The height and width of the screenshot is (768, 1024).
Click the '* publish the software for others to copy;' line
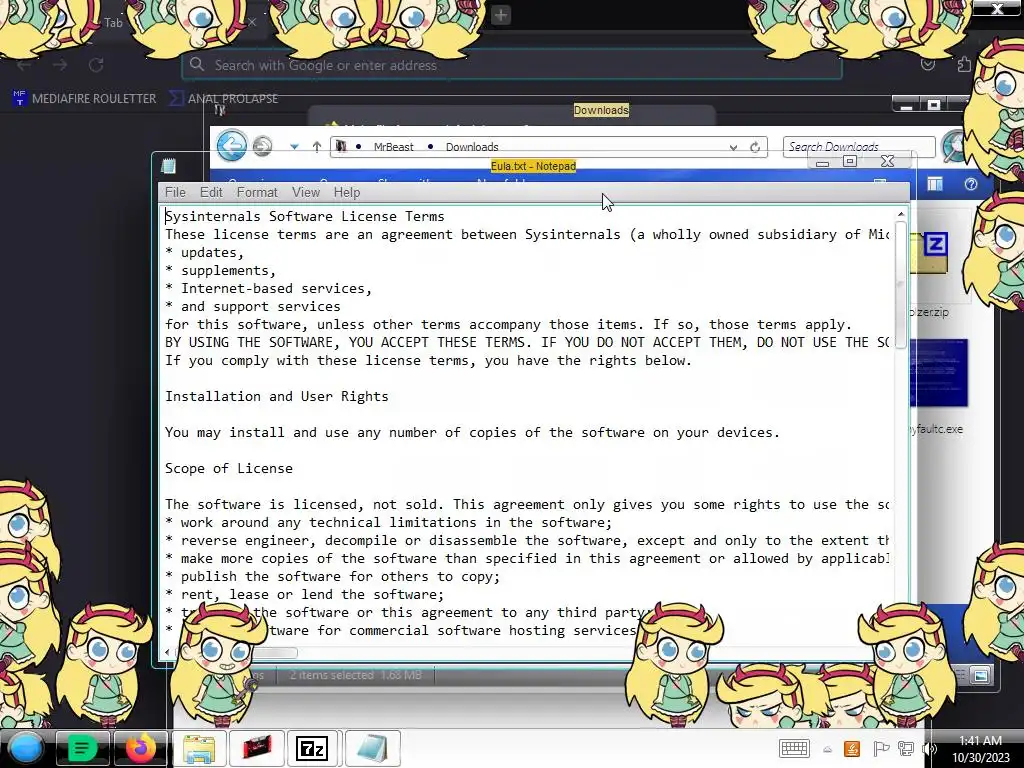[332, 576]
